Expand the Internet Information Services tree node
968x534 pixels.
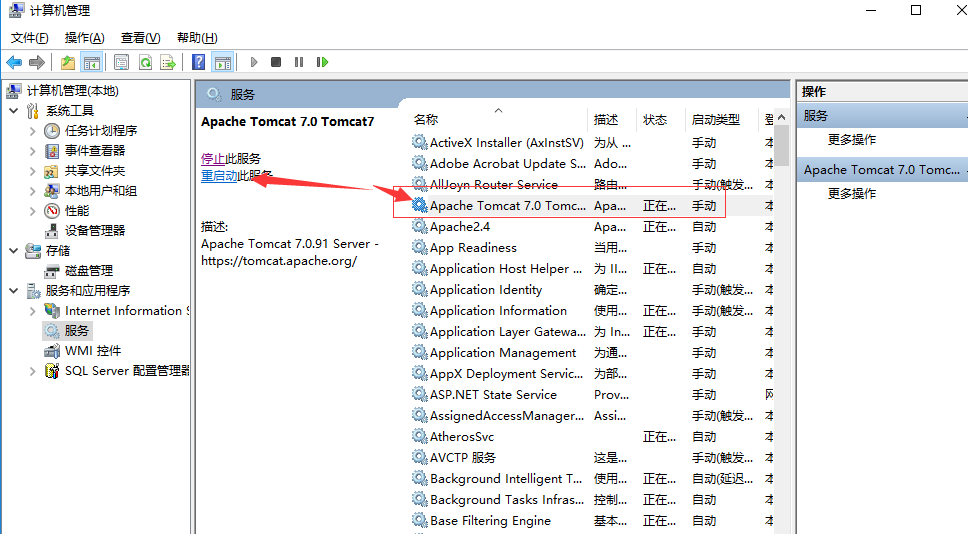pos(33,311)
